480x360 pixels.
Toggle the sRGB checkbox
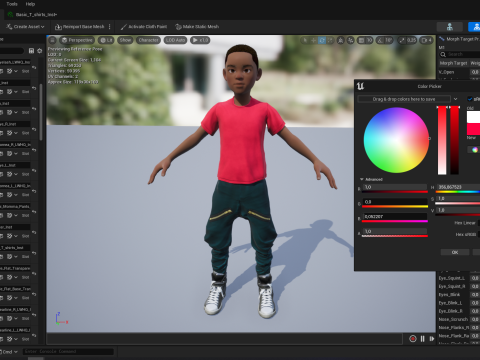[470, 99]
